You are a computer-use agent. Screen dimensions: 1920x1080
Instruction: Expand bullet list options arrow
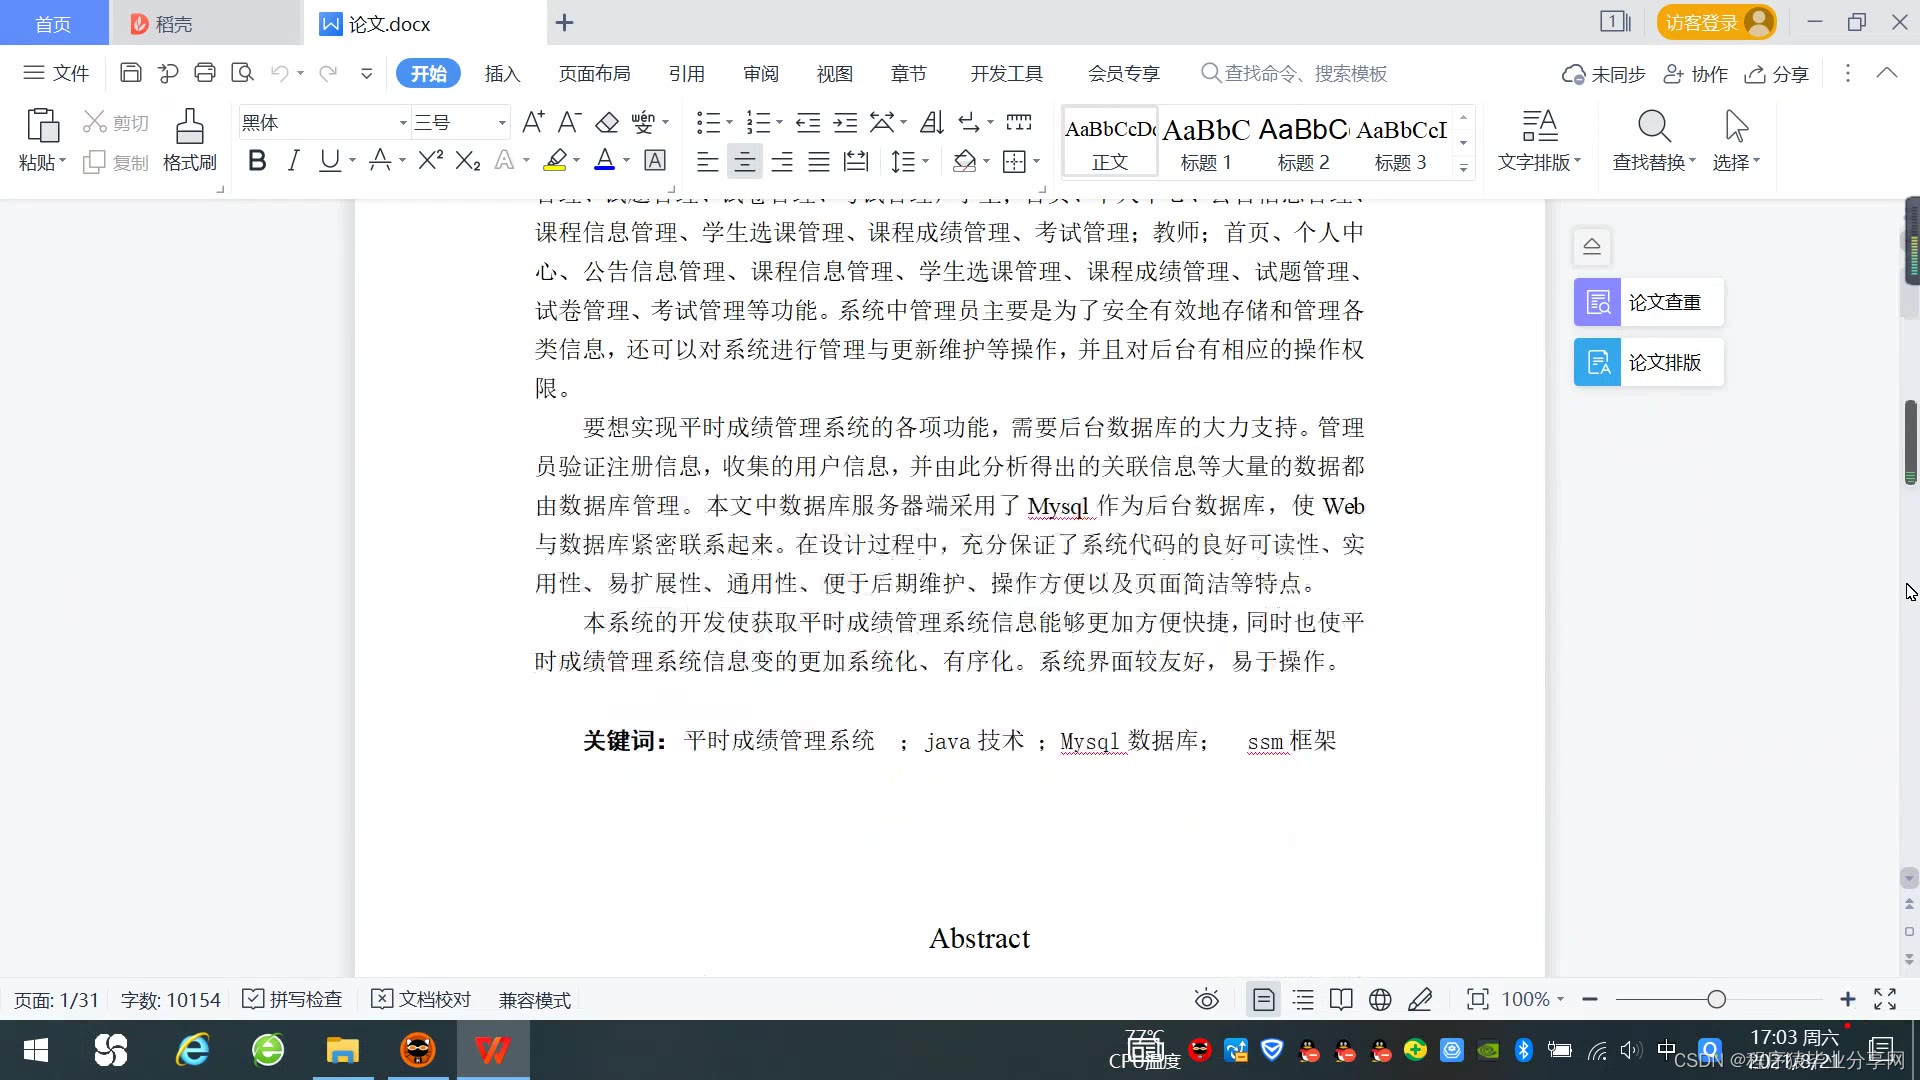coord(729,122)
